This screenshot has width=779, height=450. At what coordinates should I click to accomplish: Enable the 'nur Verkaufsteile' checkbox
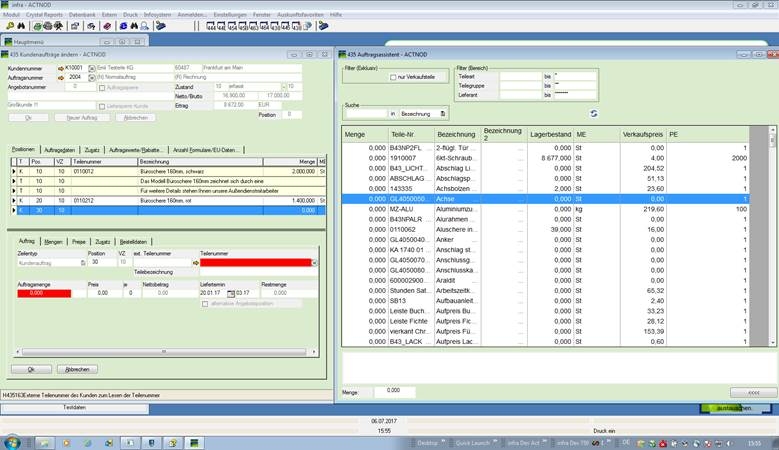(393, 77)
